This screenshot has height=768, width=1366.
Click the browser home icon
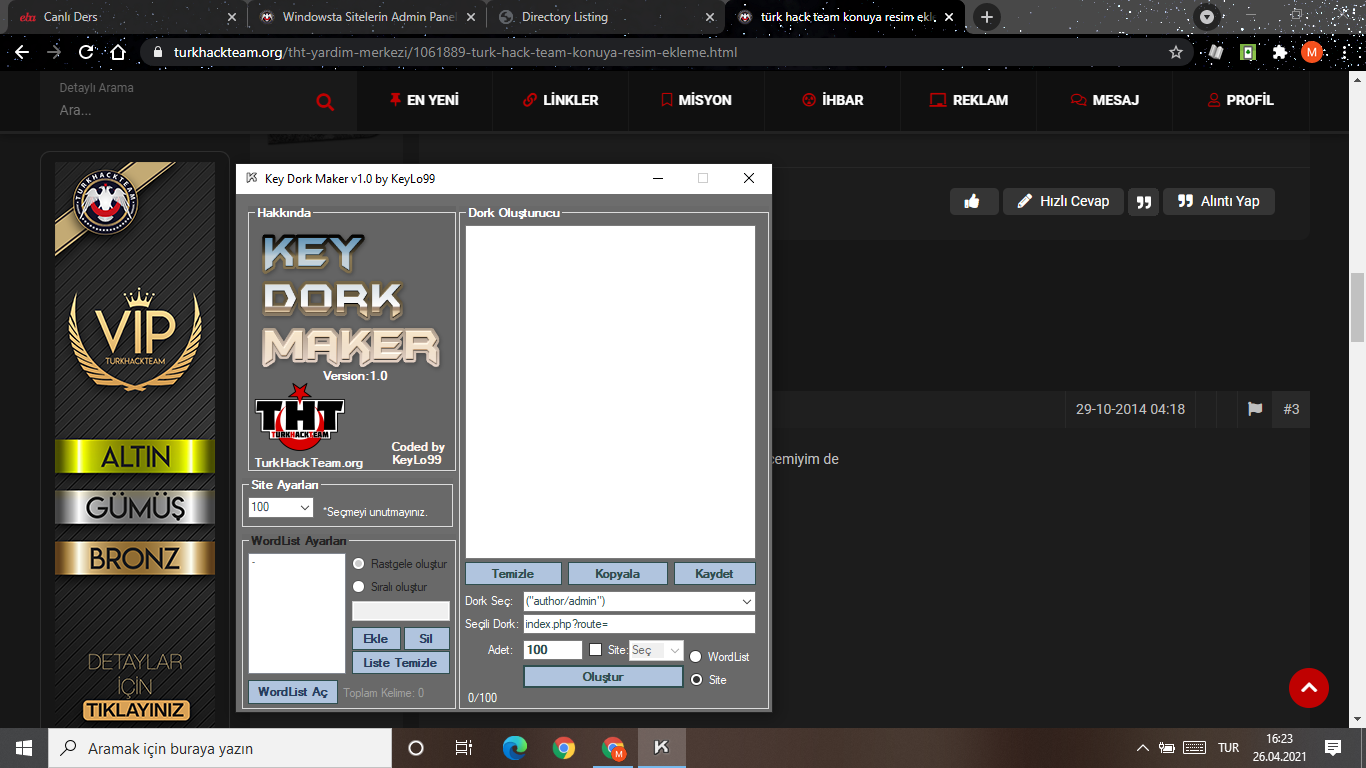(x=118, y=52)
